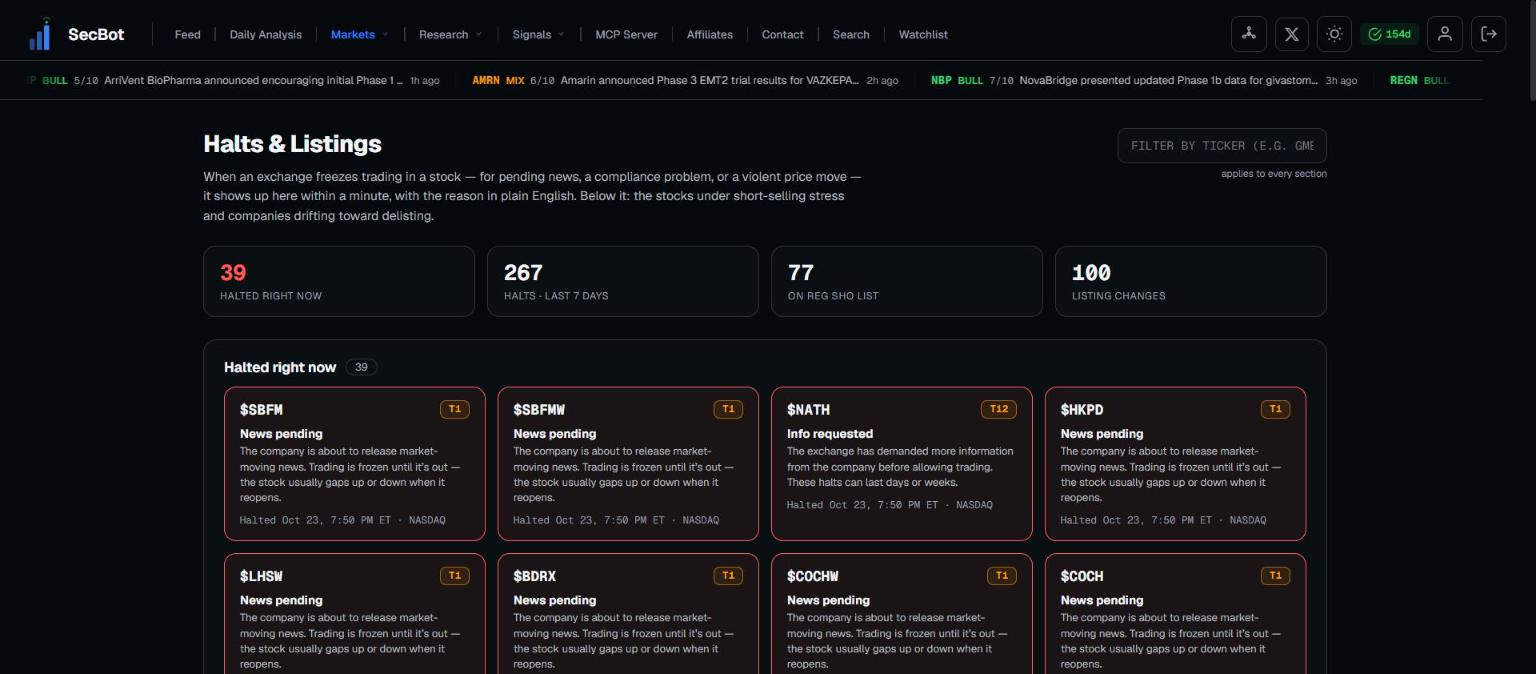The image size is (1536, 674).
Task: Click the T1 badge on the $SBFMW card
Action: pos(728,409)
